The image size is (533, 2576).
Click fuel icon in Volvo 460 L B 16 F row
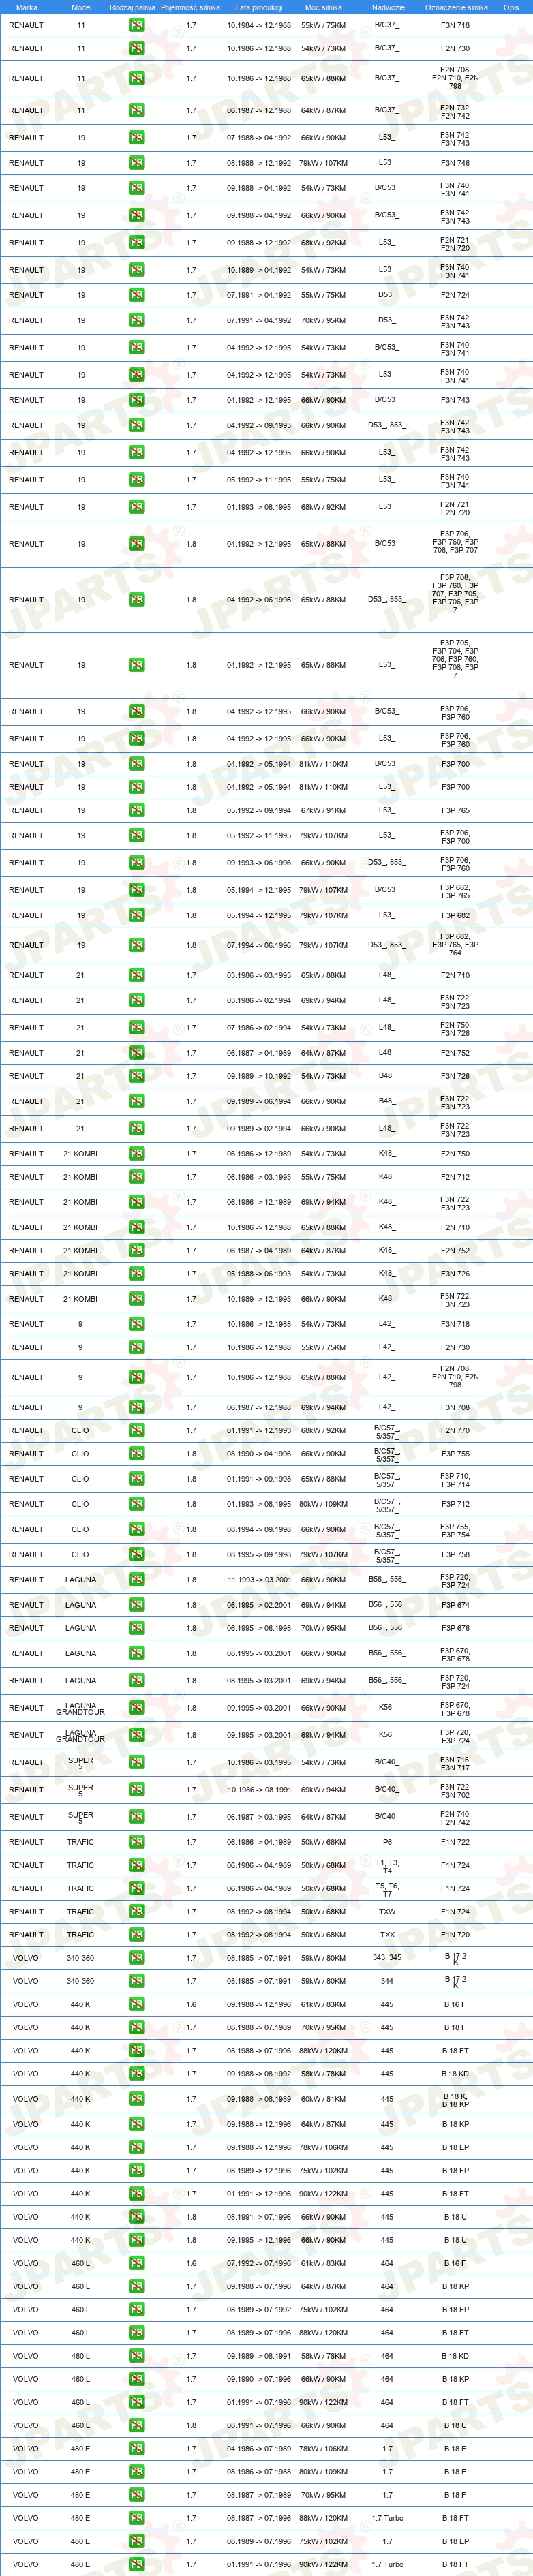point(137,2263)
